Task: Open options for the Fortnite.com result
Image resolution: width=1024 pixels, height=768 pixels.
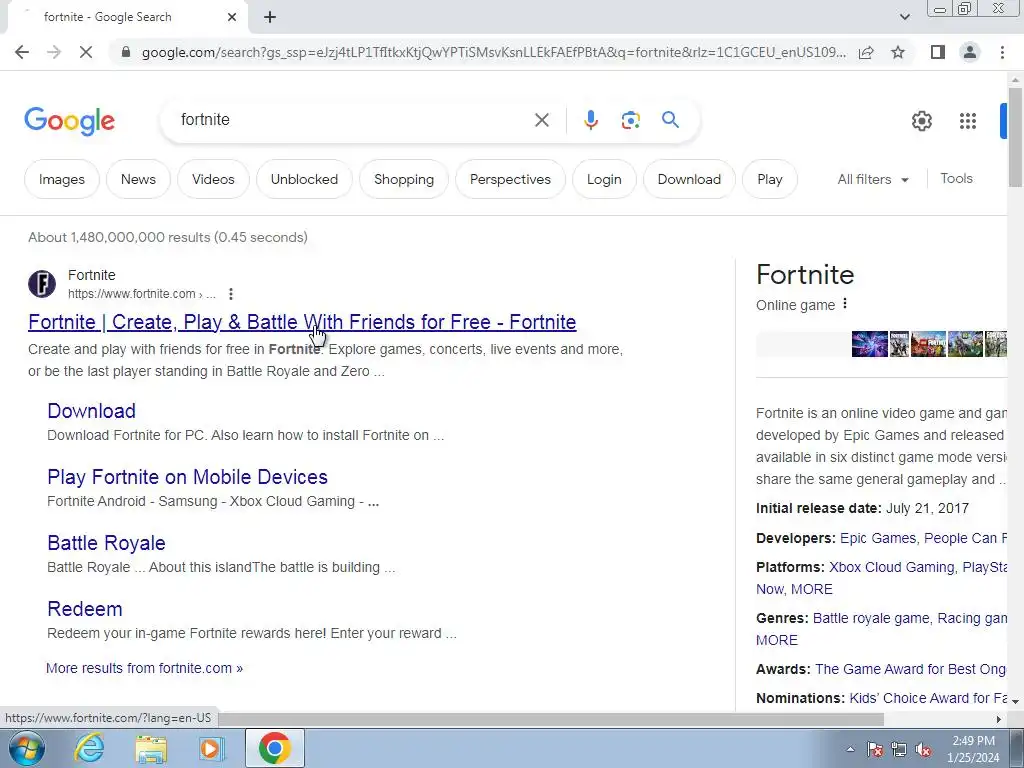Action: (x=231, y=294)
